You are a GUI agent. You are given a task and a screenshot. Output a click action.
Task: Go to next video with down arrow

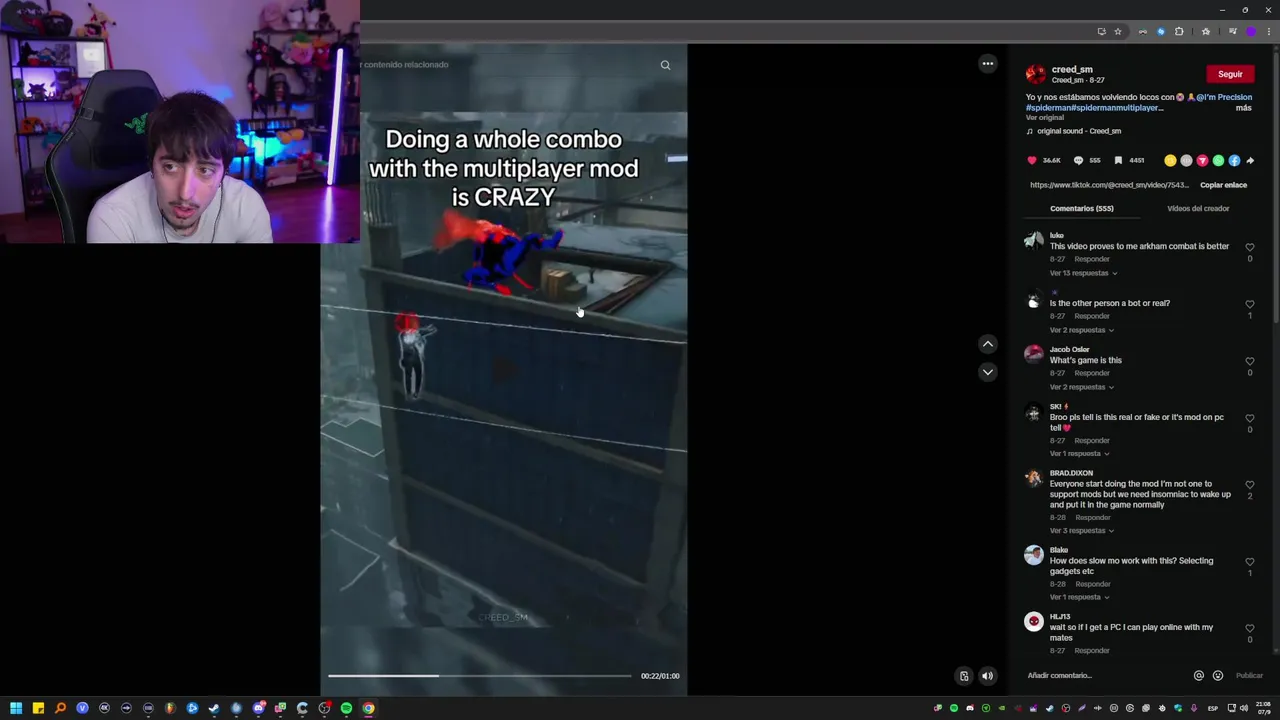pyautogui.click(x=988, y=372)
